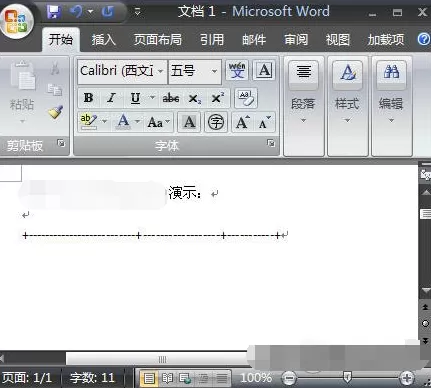Expand the 编辑 group
Image resolution: width=431 pixels, height=388 pixels.
[391, 106]
